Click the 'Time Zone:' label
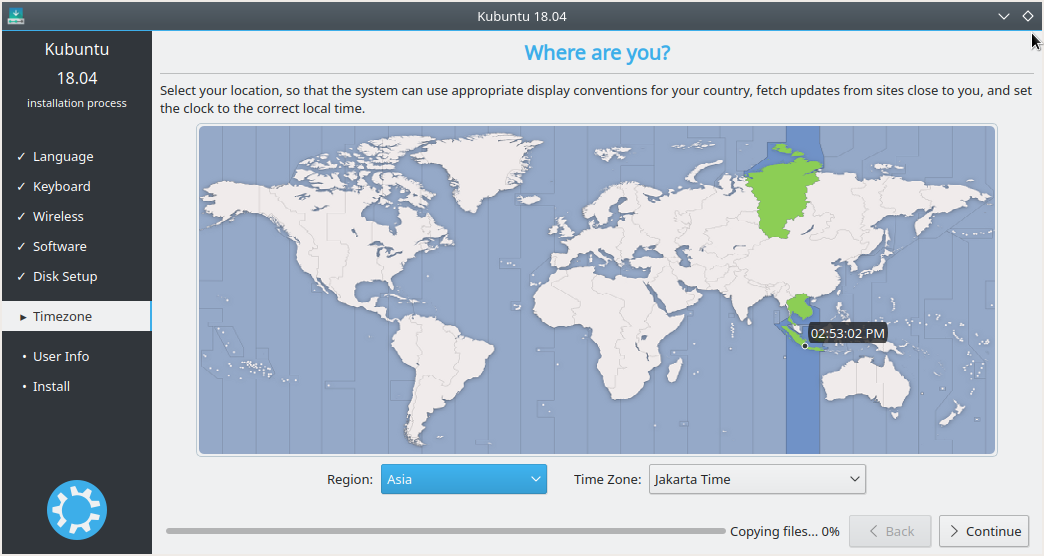The image size is (1044, 556). coord(607,479)
